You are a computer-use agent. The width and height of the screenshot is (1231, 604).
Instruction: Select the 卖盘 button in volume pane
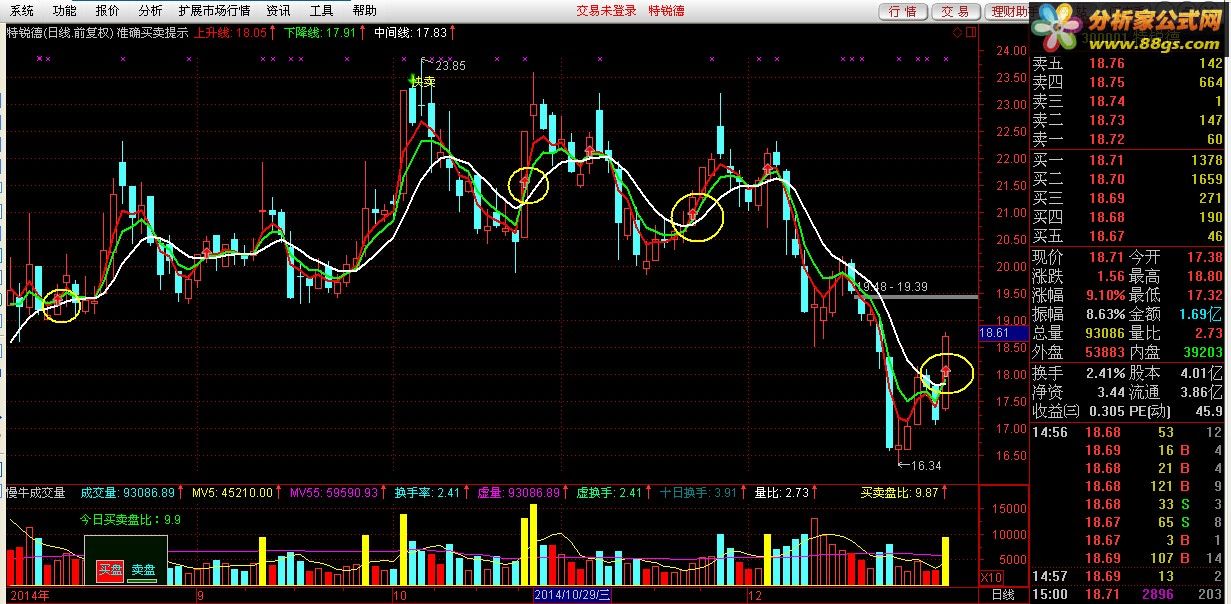point(144,570)
